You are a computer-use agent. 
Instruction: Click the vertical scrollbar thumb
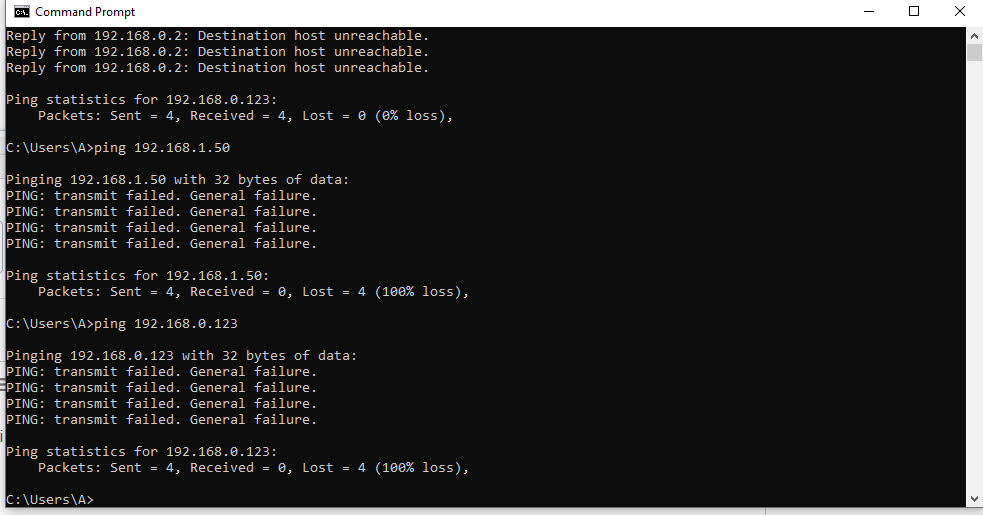tap(974, 53)
